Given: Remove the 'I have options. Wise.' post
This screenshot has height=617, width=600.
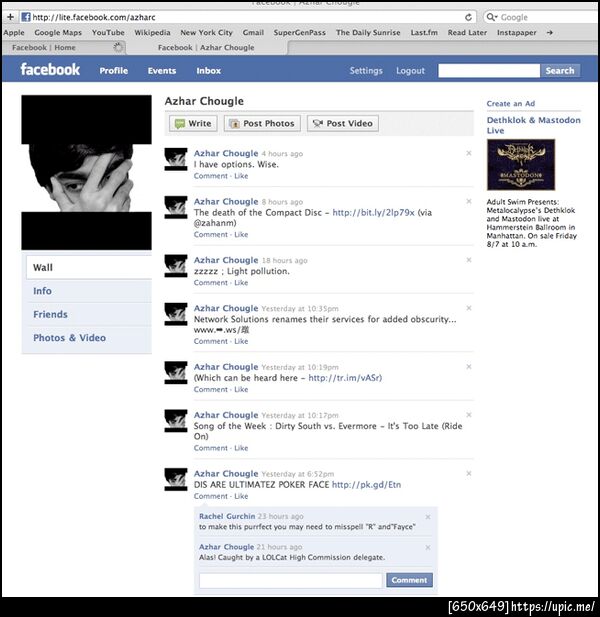Looking at the screenshot, I should click(x=469, y=153).
